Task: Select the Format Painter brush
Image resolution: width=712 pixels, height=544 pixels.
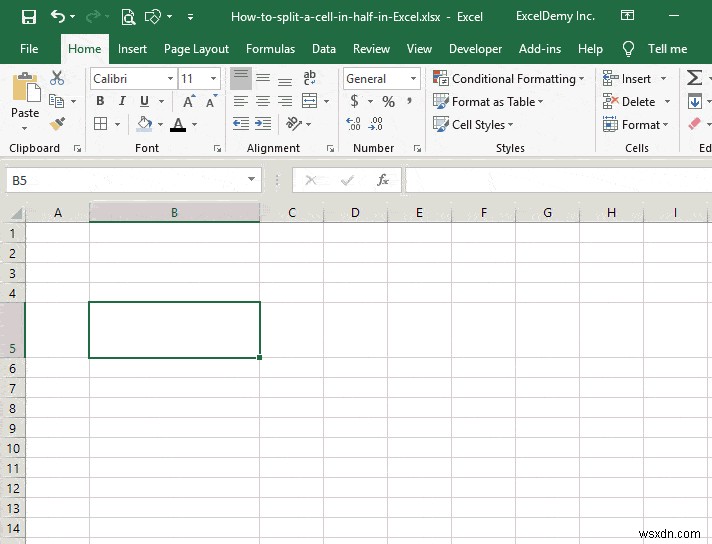Action: (x=57, y=124)
